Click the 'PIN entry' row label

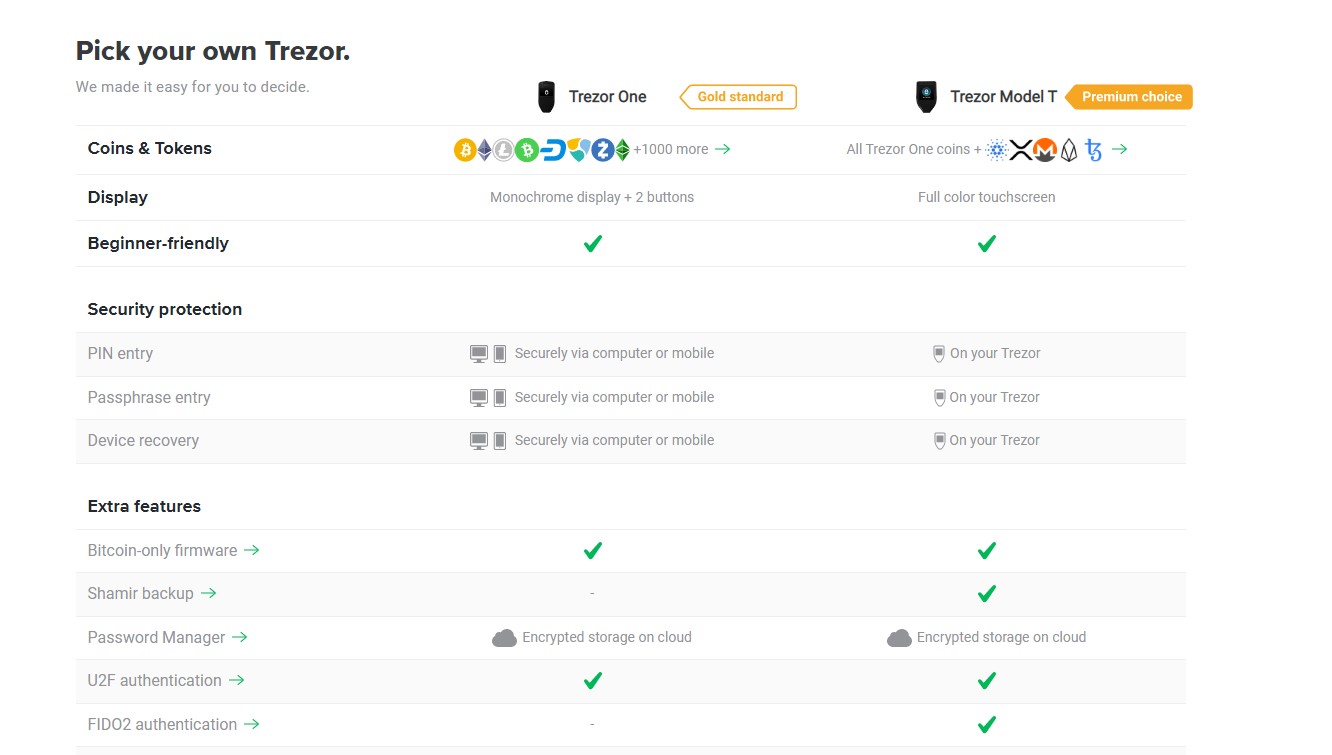[120, 353]
